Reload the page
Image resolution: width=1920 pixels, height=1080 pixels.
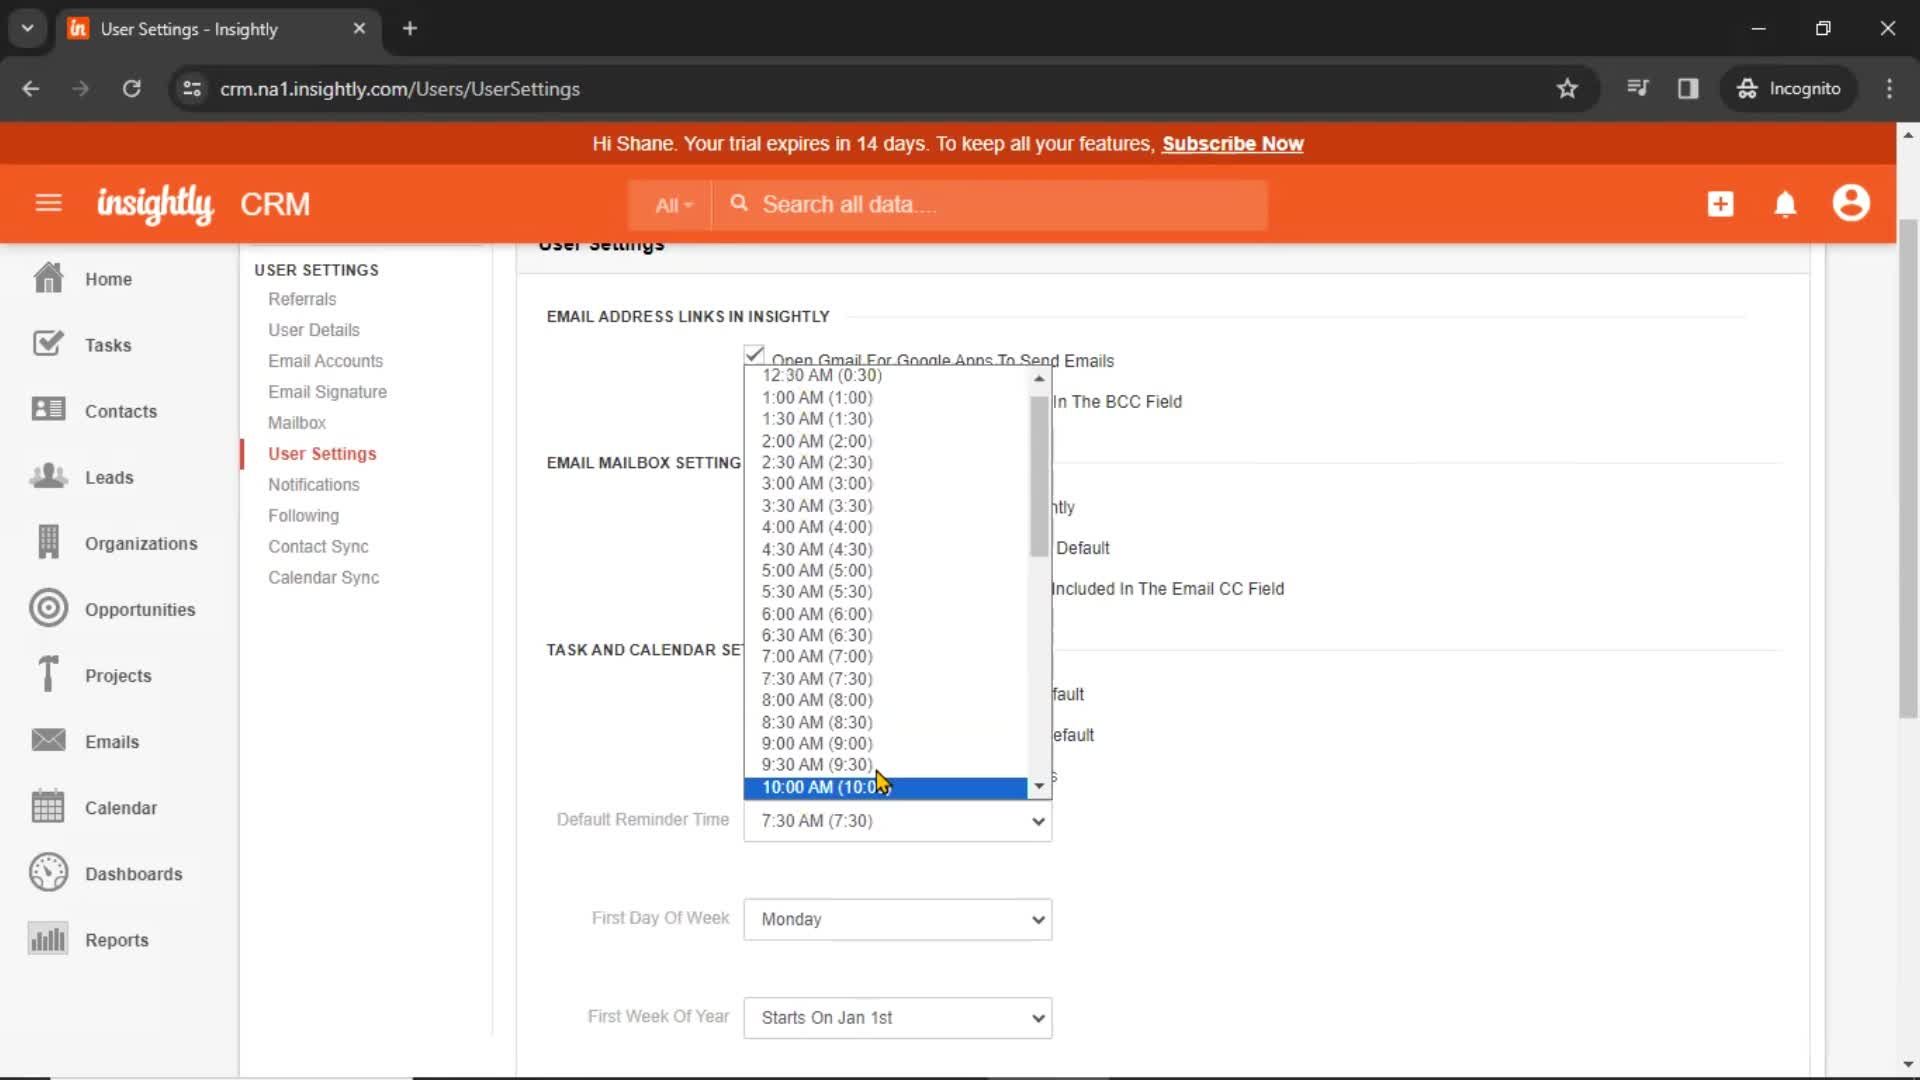click(x=131, y=88)
